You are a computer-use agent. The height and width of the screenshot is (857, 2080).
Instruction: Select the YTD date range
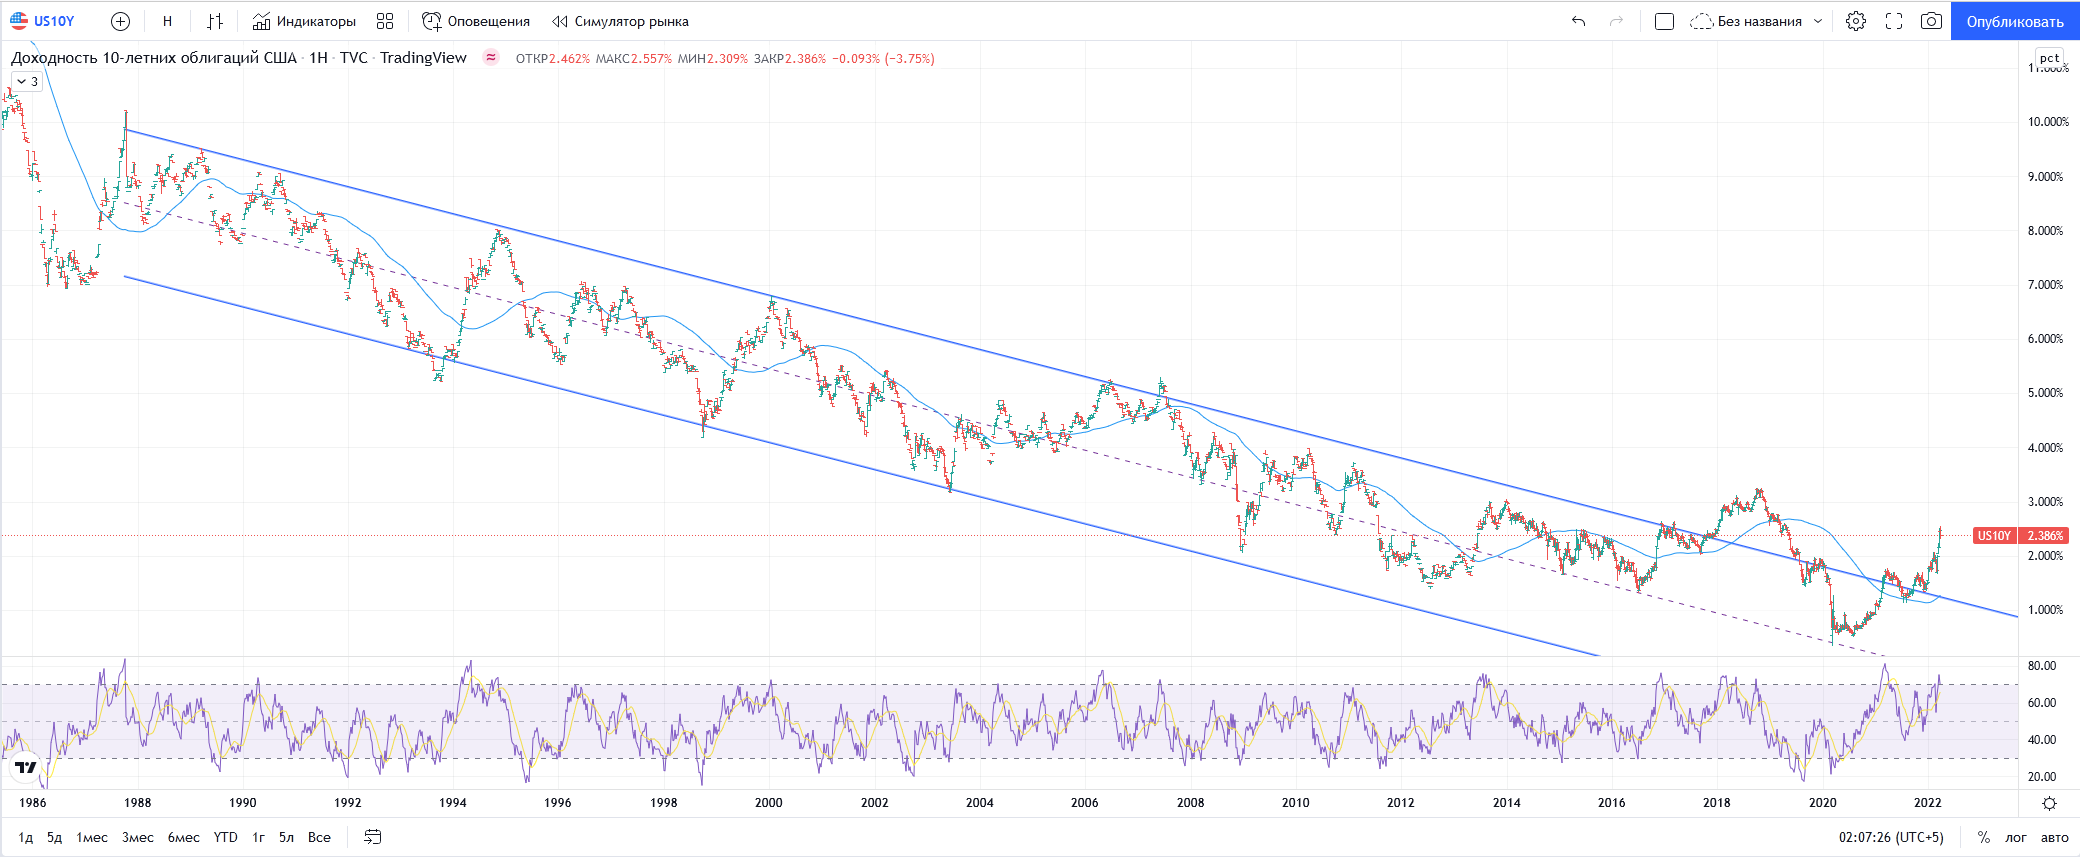click(225, 837)
